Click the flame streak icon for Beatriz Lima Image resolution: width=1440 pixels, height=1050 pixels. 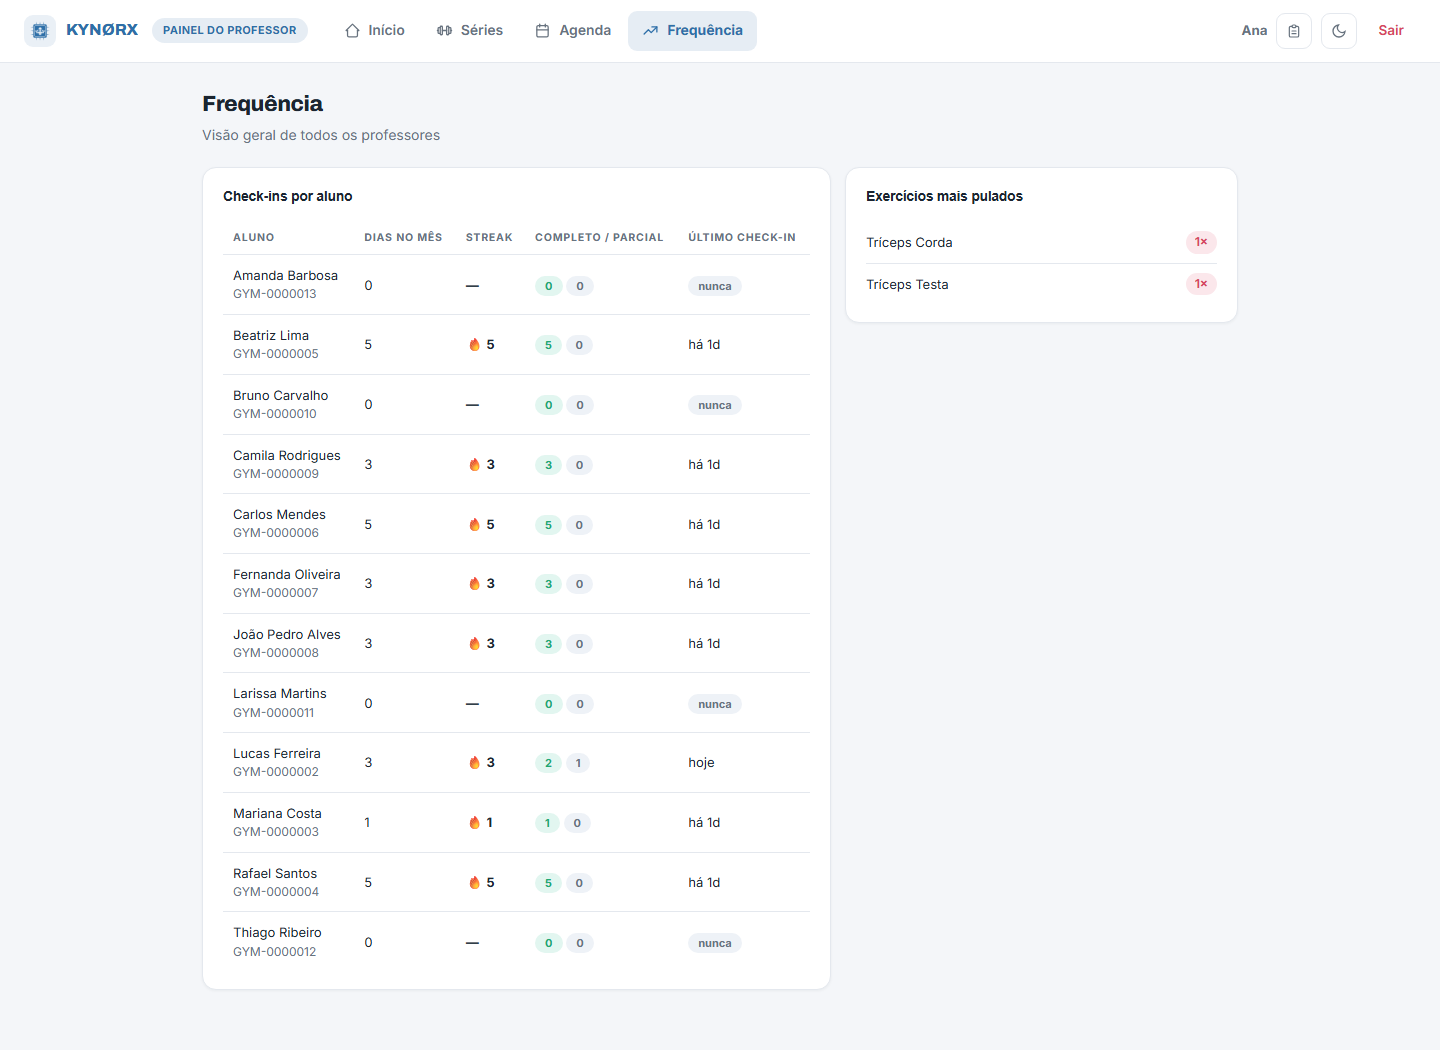coord(475,345)
